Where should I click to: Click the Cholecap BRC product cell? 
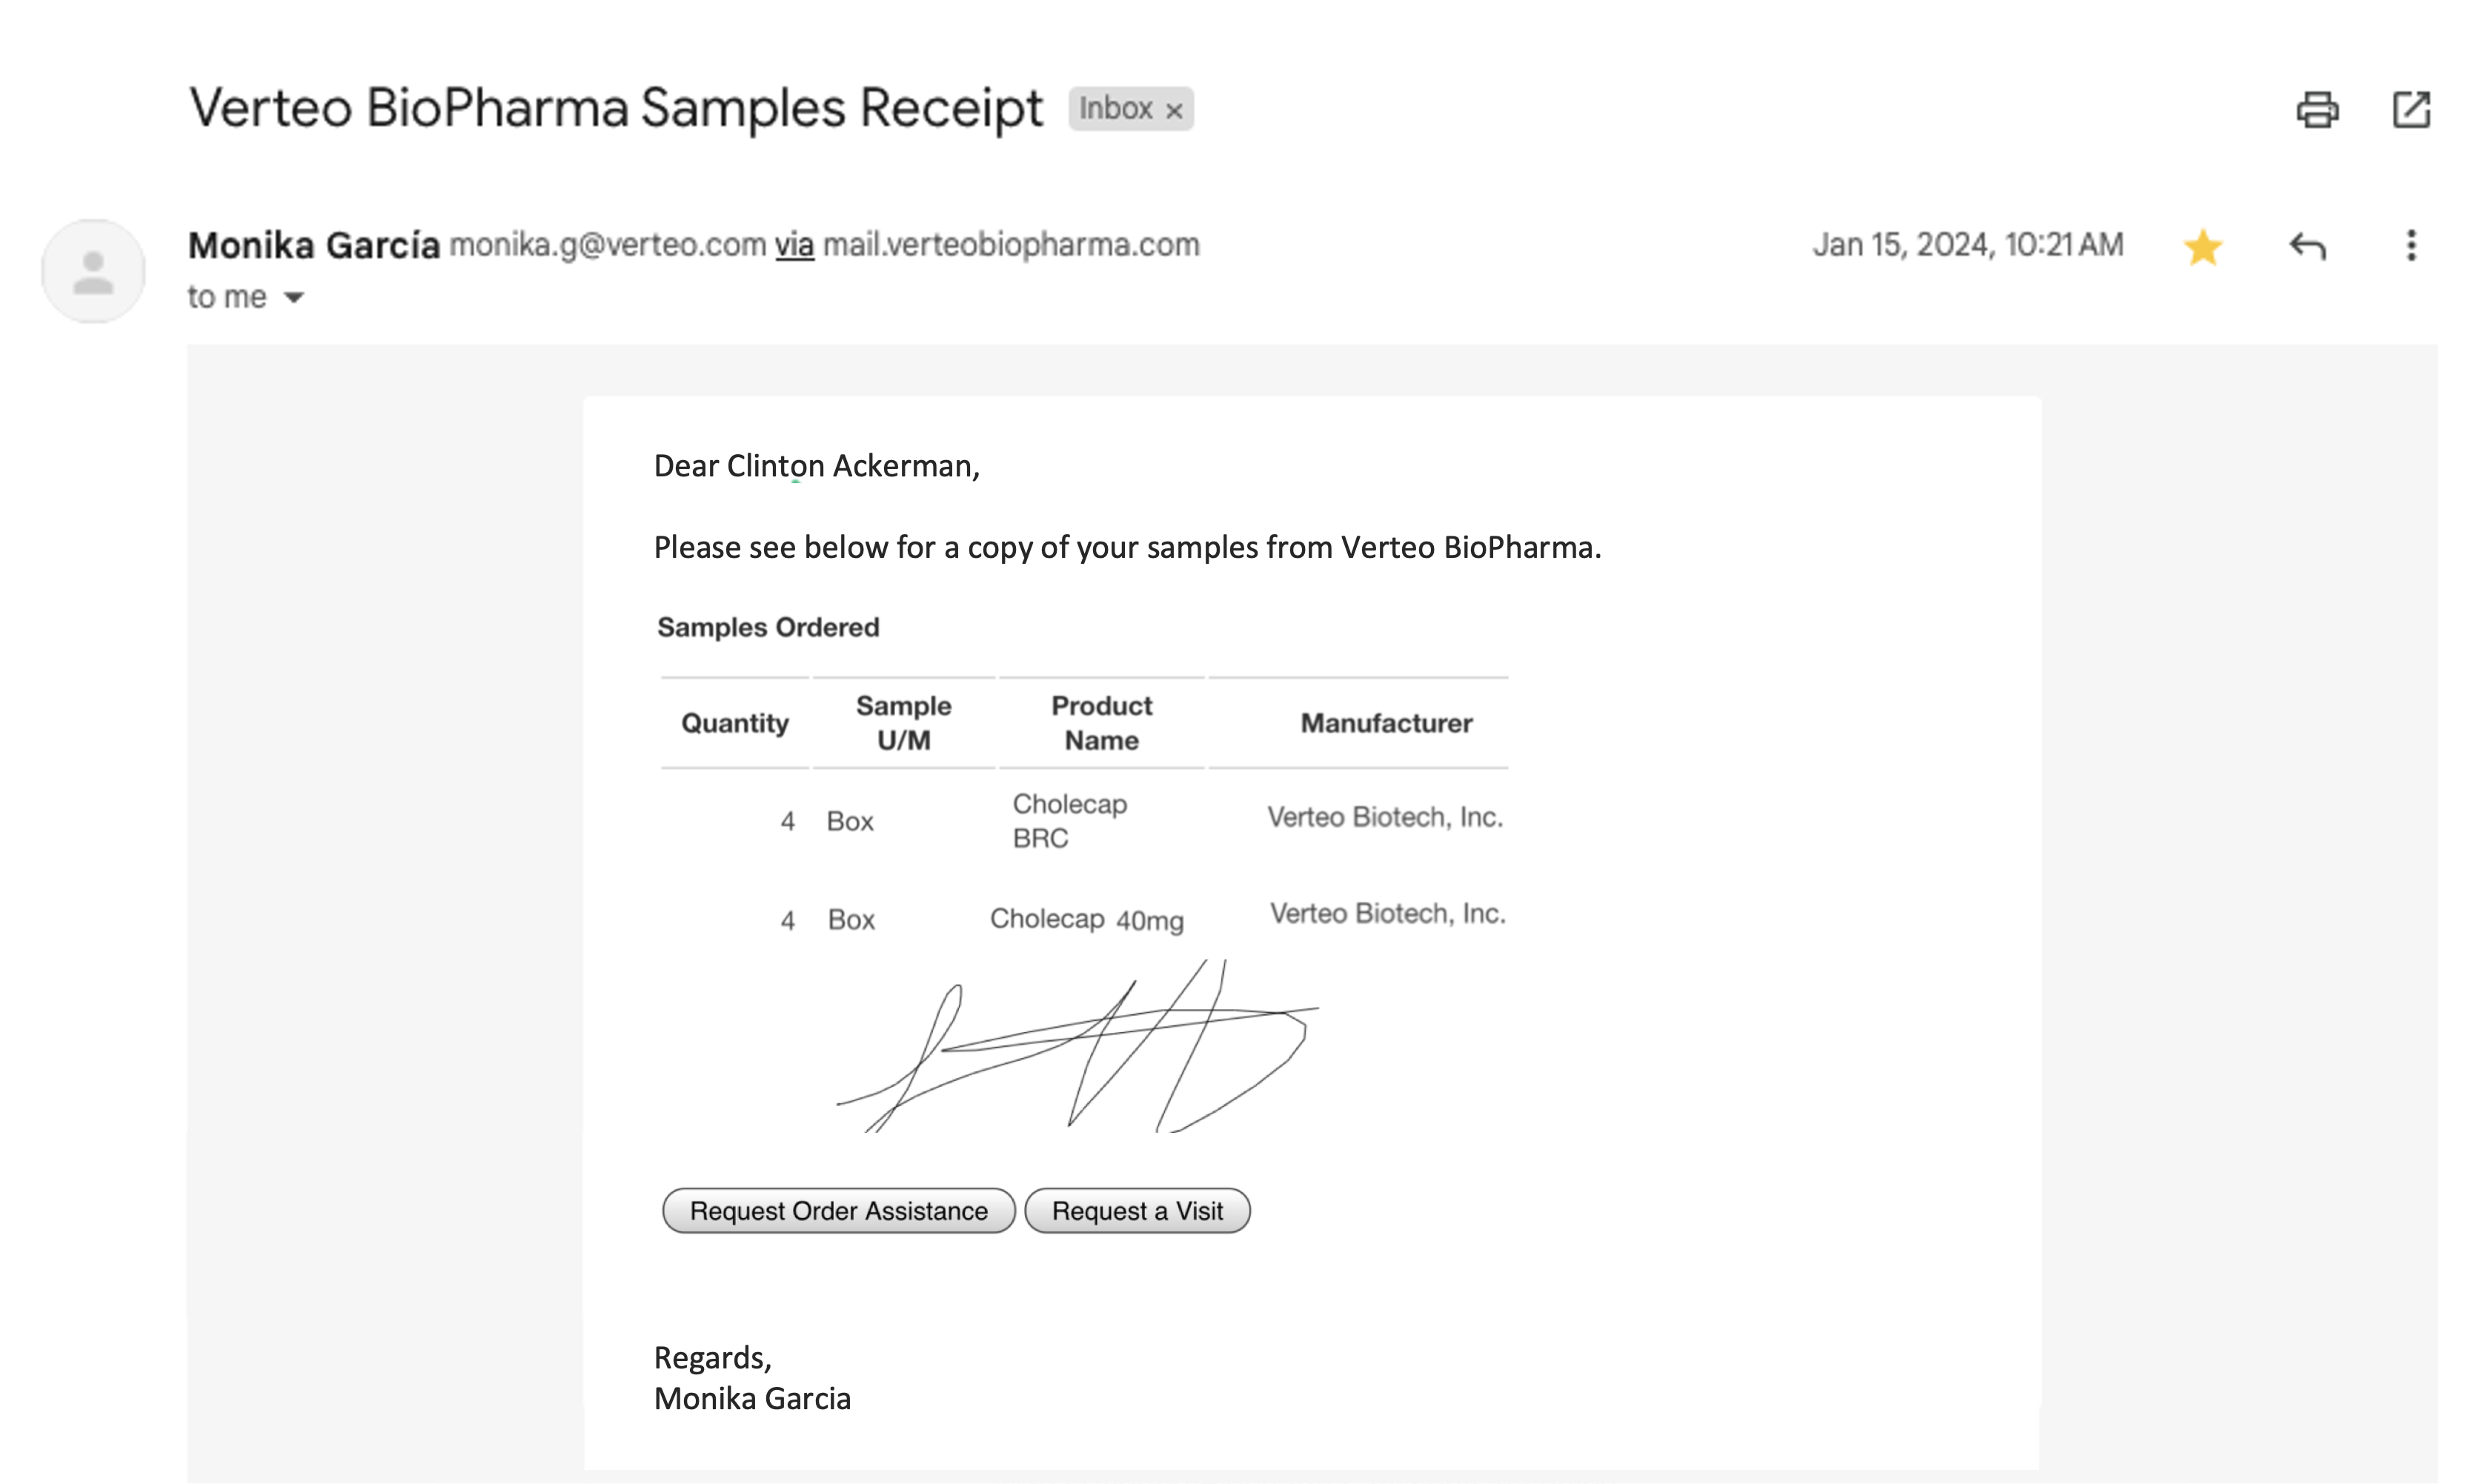click(x=1069, y=821)
